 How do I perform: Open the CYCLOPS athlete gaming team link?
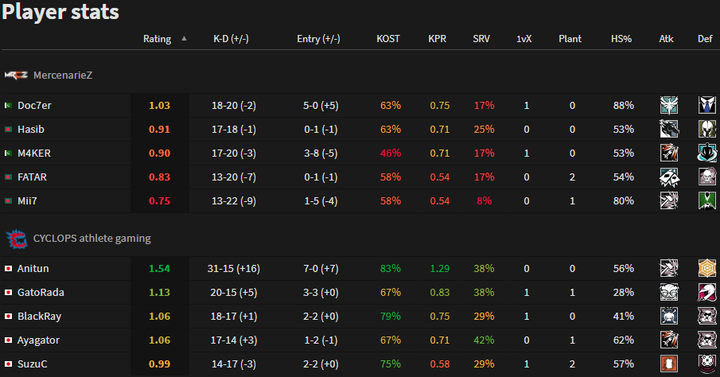click(x=92, y=238)
